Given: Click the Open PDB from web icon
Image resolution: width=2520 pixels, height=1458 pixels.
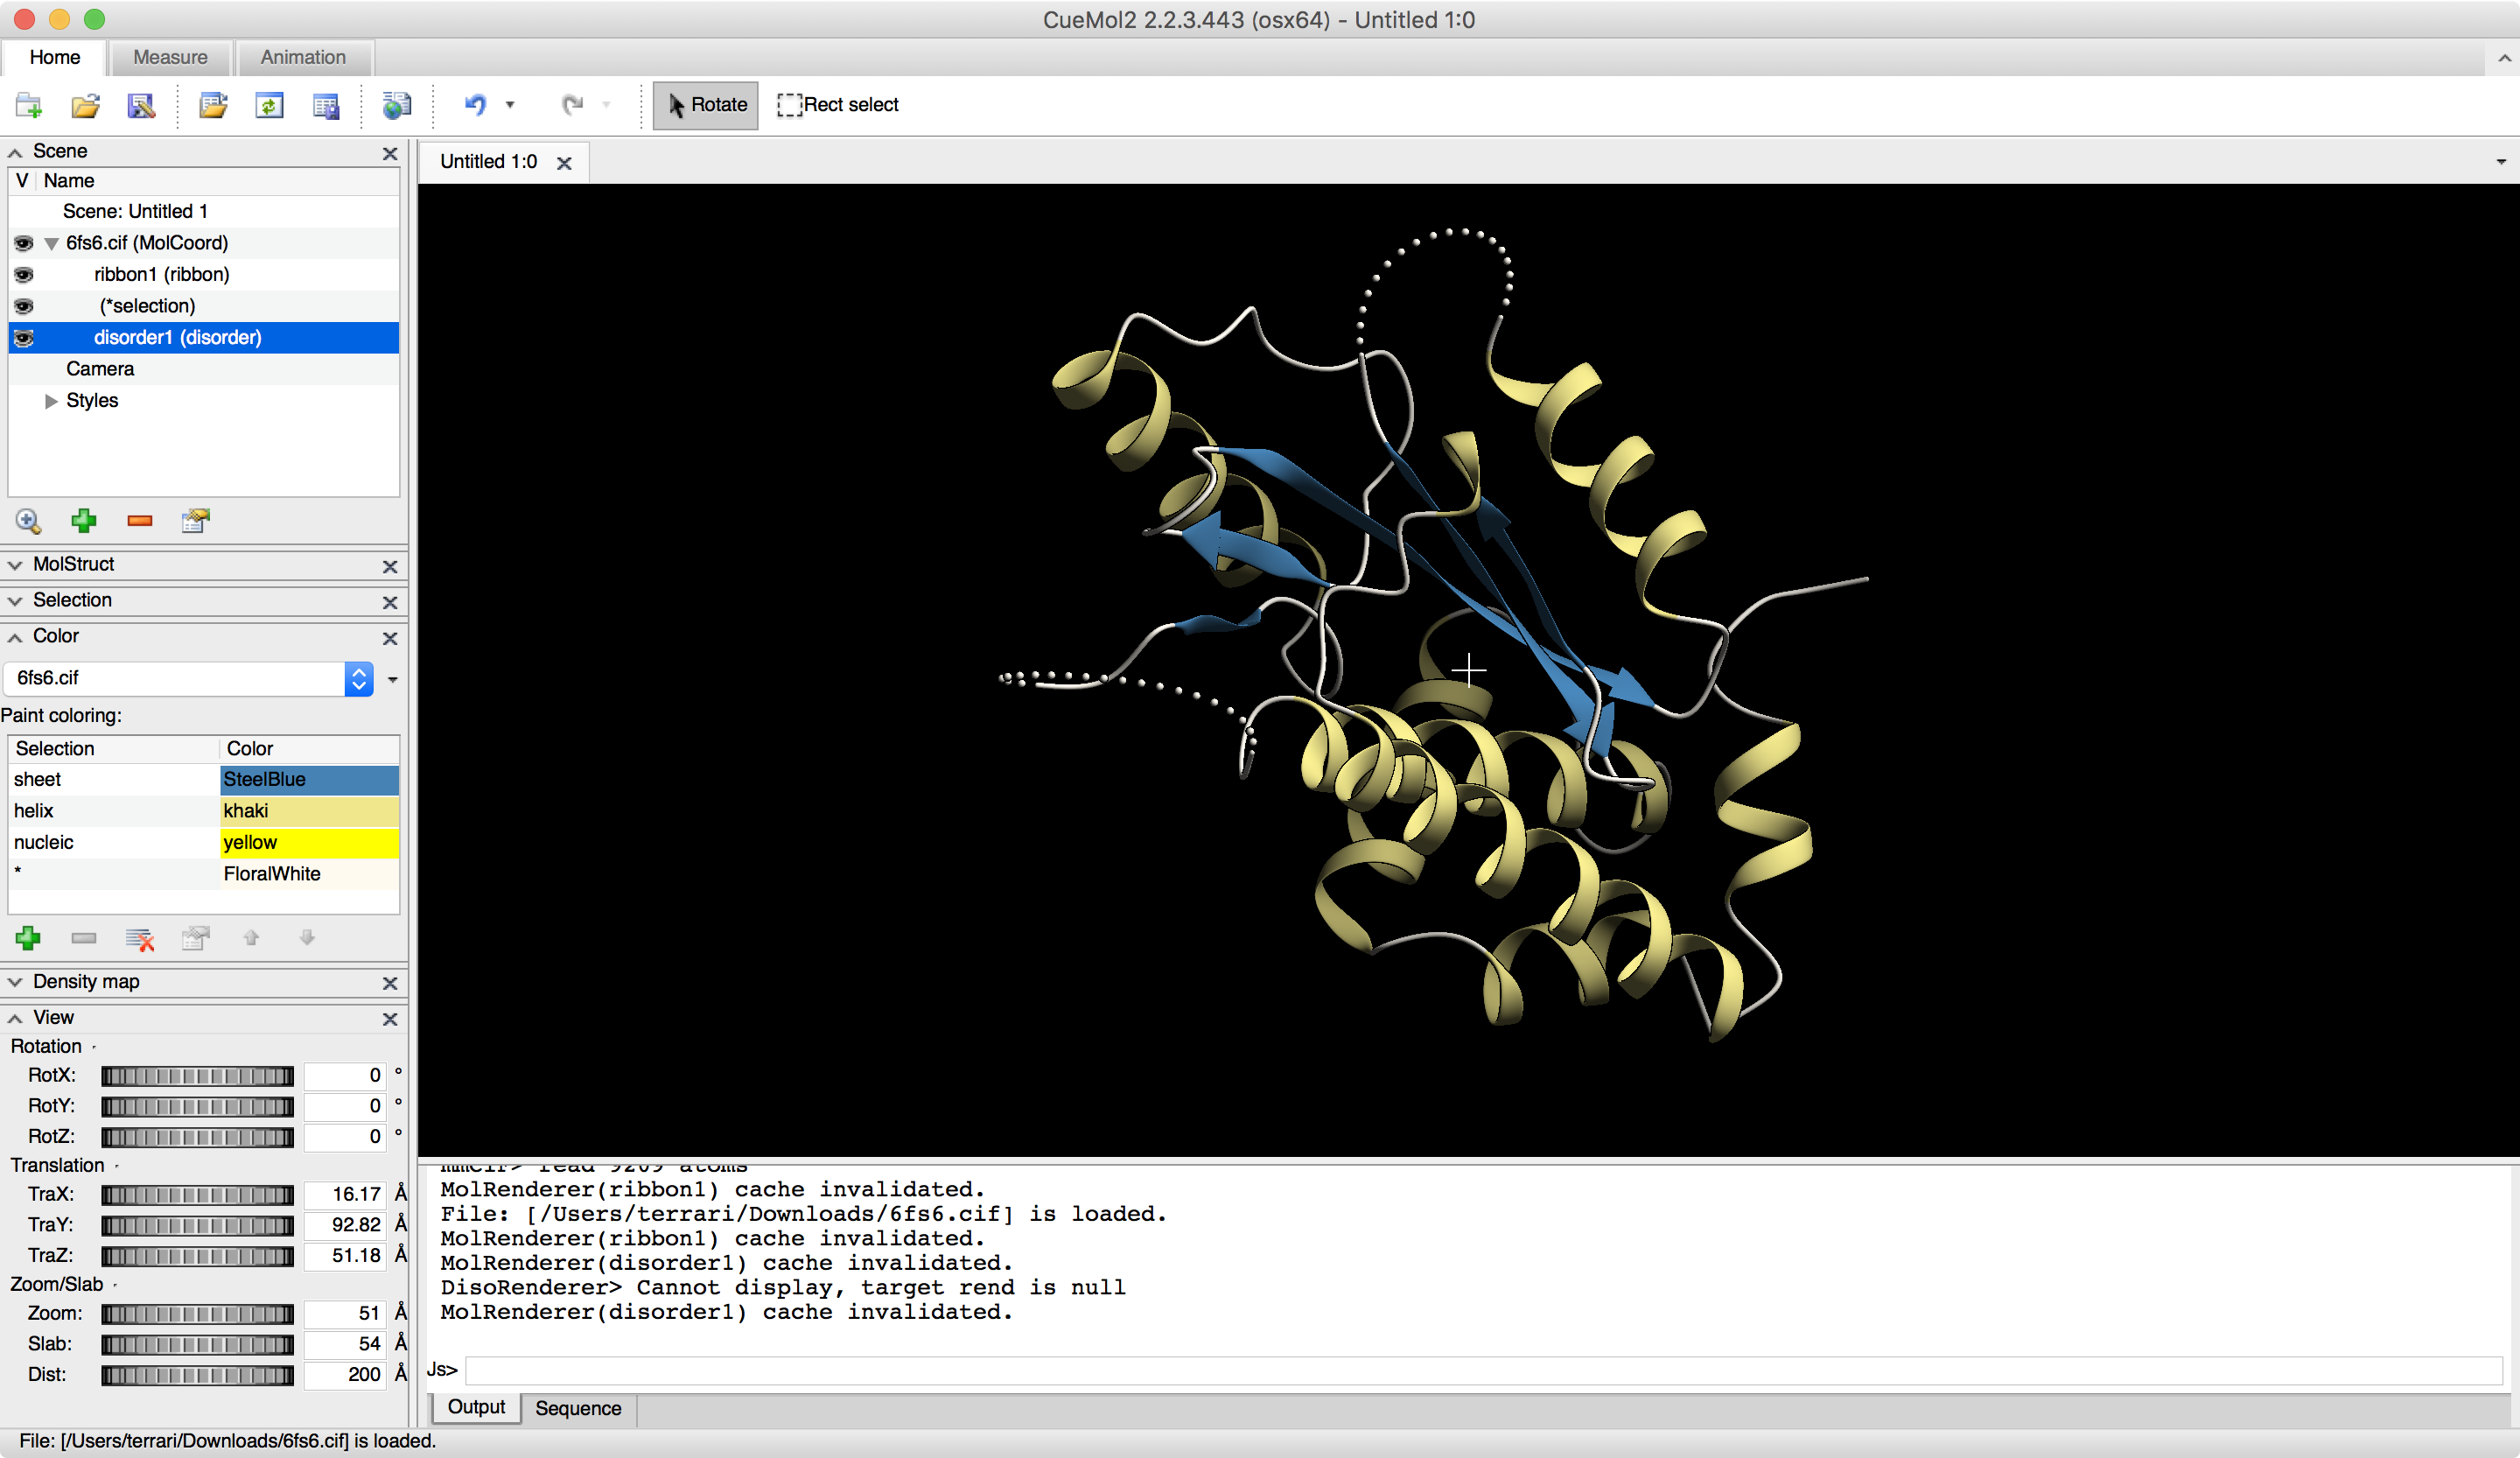Looking at the screenshot, I should (x=396, y=105).
